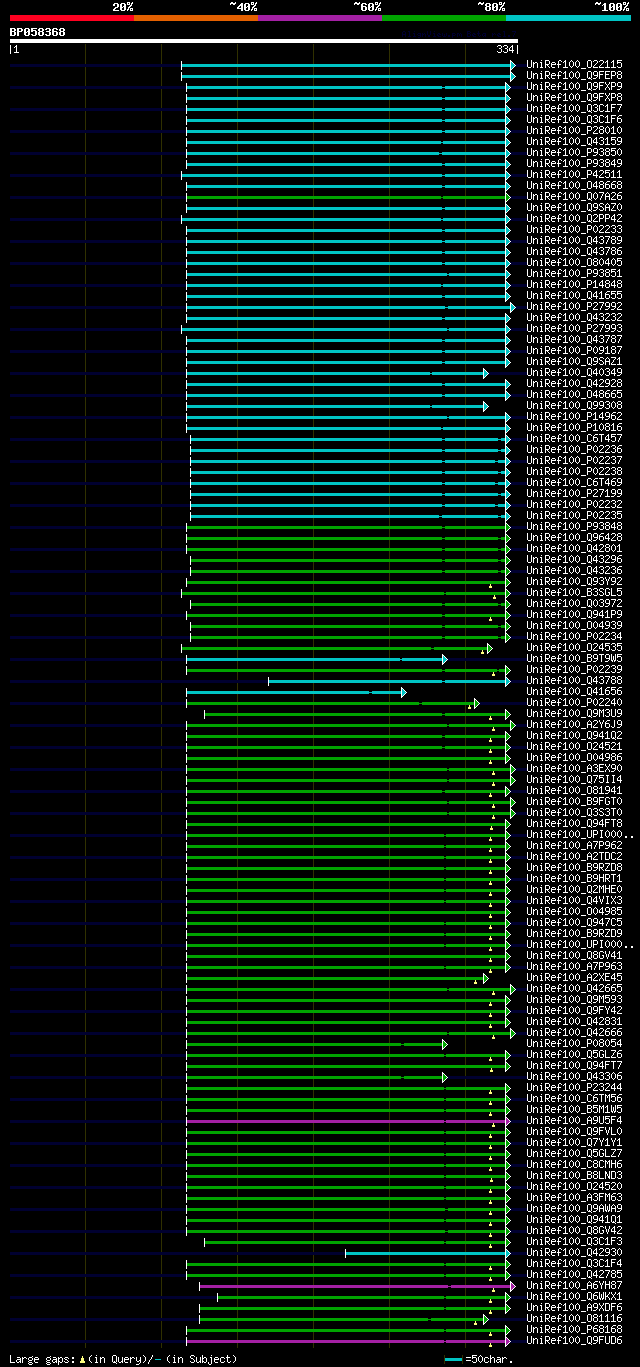This screenshot has height=1367, width=640.
Task: Select hit label UniRef100_P27199
Action: [574, 493]
